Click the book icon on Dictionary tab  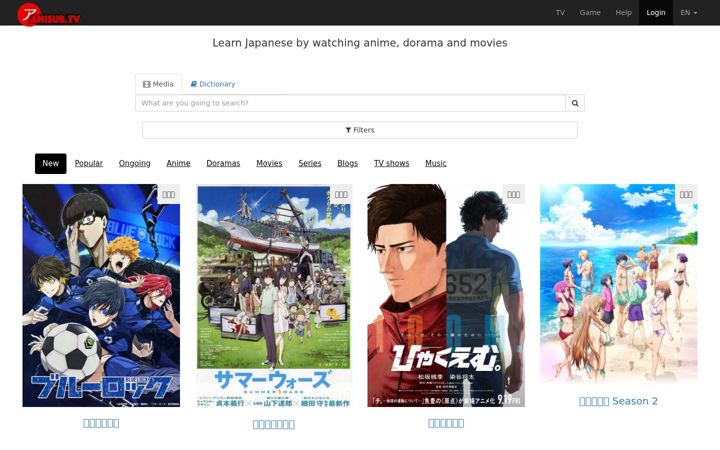point(194,84)
